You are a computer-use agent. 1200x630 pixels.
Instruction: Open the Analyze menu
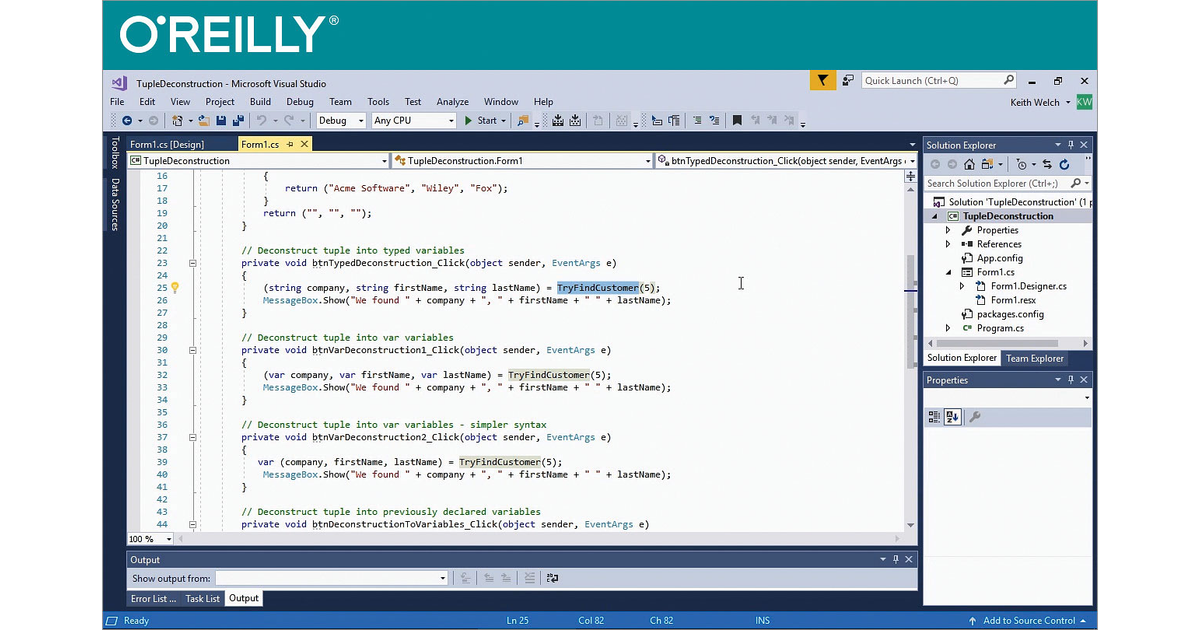pos(452,102)
